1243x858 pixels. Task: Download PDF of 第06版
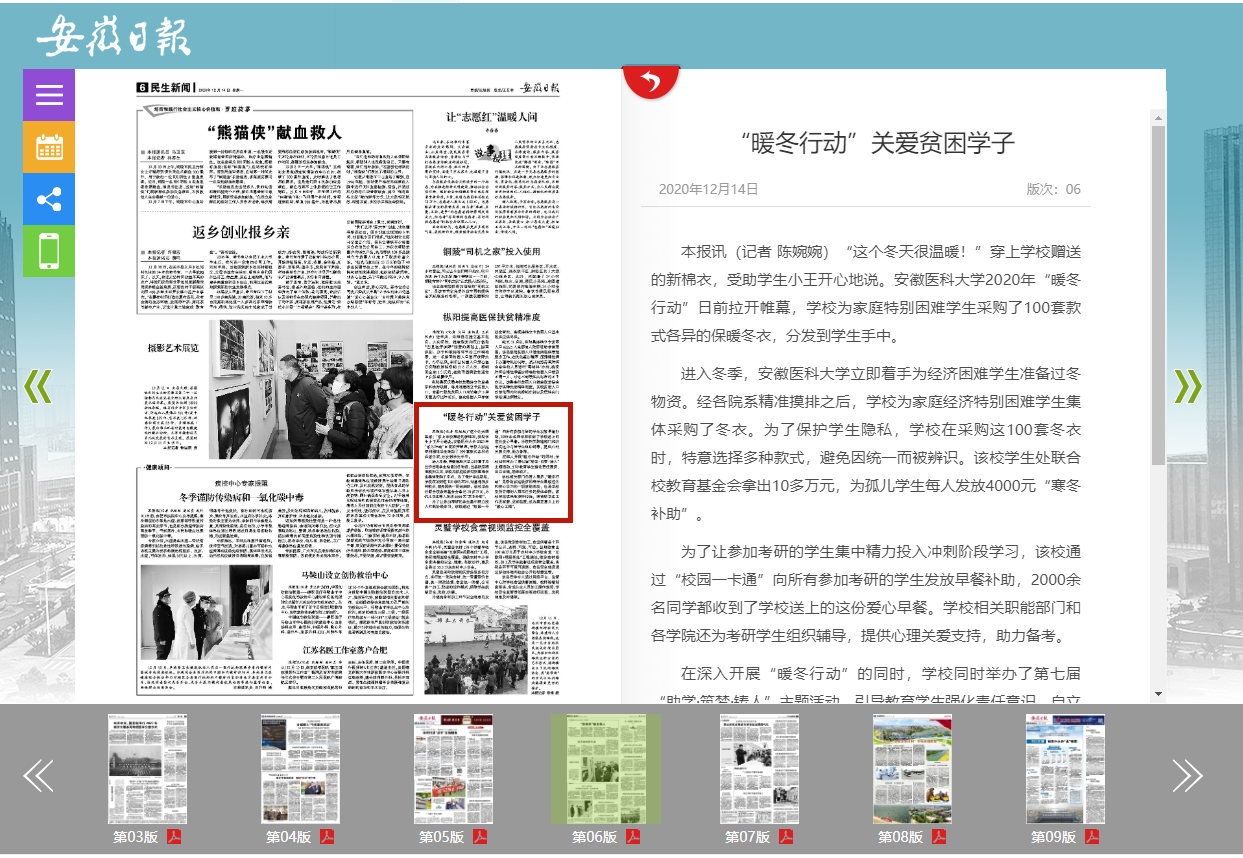(632, 837)
